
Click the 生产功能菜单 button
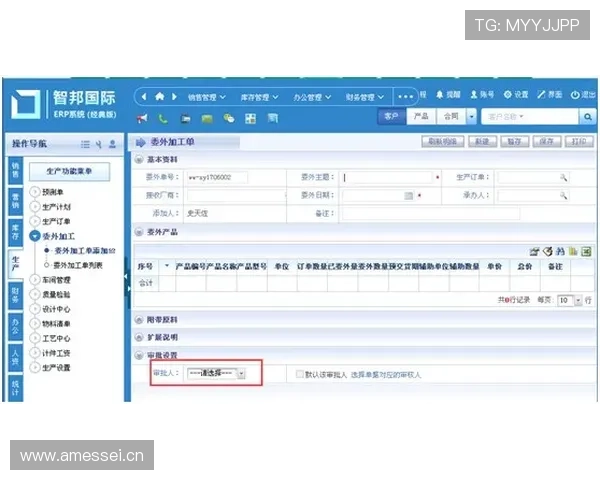pos(69,171)
